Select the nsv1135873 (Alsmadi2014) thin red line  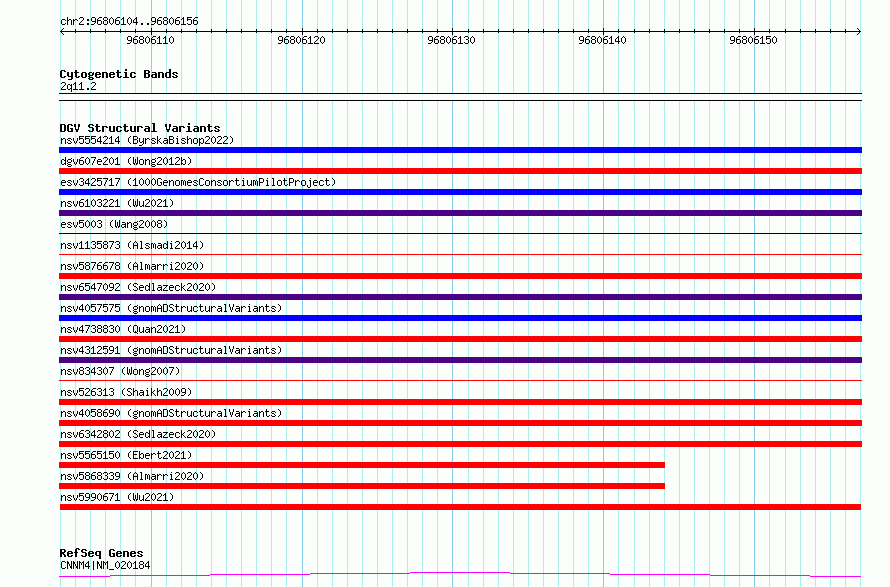point(460,254)
